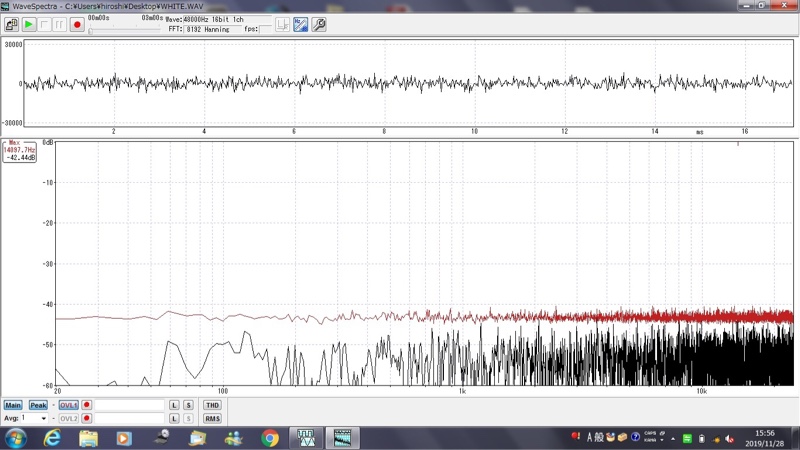
Task: Click the S save button for OVL1
Action: [188, 405]
